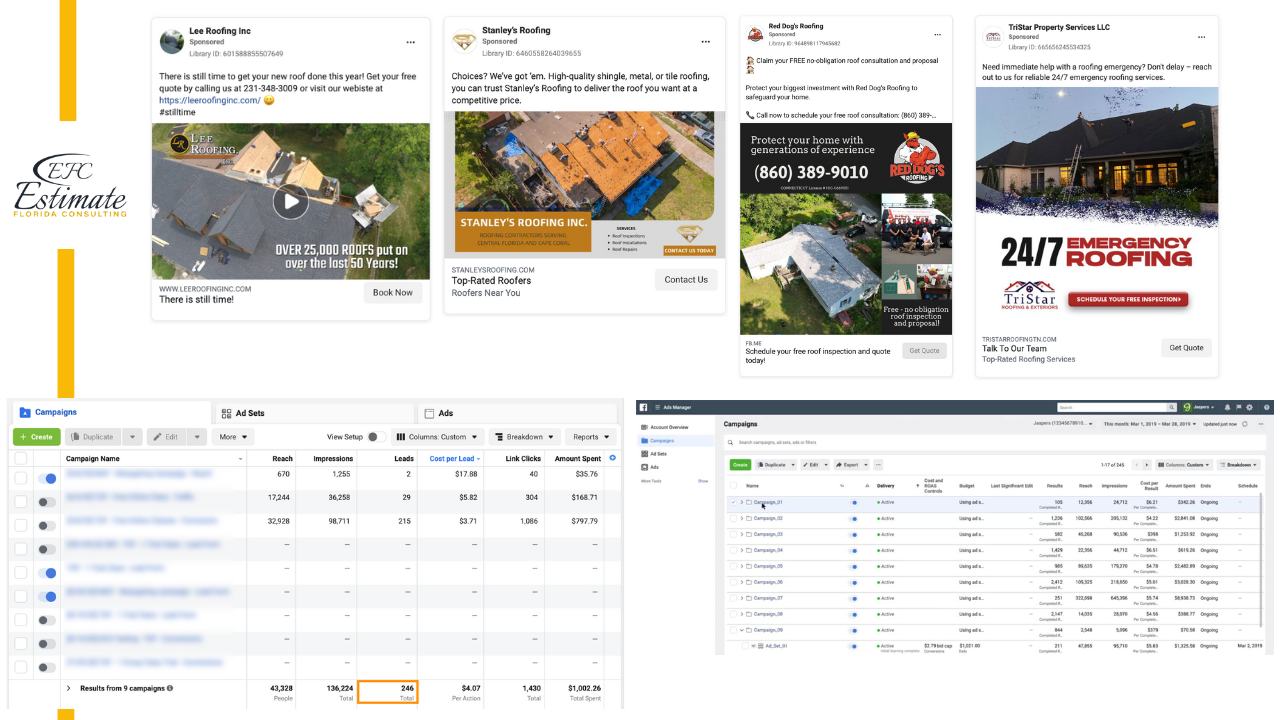The width and height of the screenshot is (1280, 720).
Task: Open the Red Dog's Roofing ad options menu
Action: pyautogui.click(x=937, y=34)
